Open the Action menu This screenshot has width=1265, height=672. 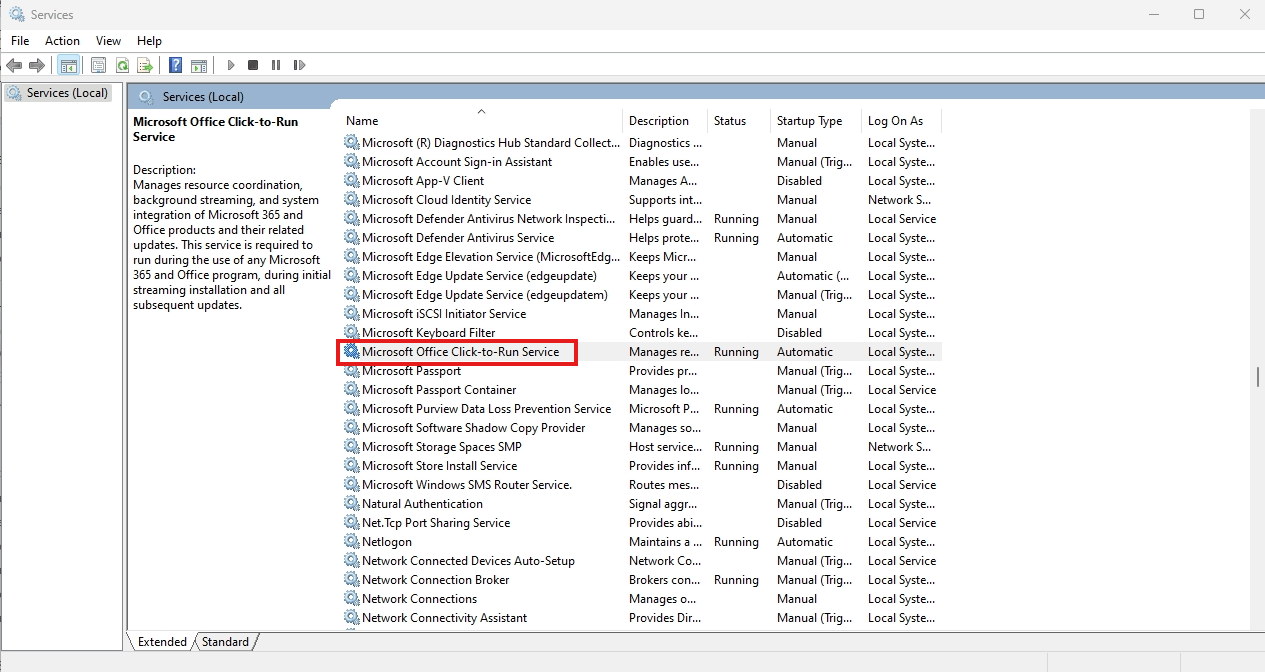(62, 41)
